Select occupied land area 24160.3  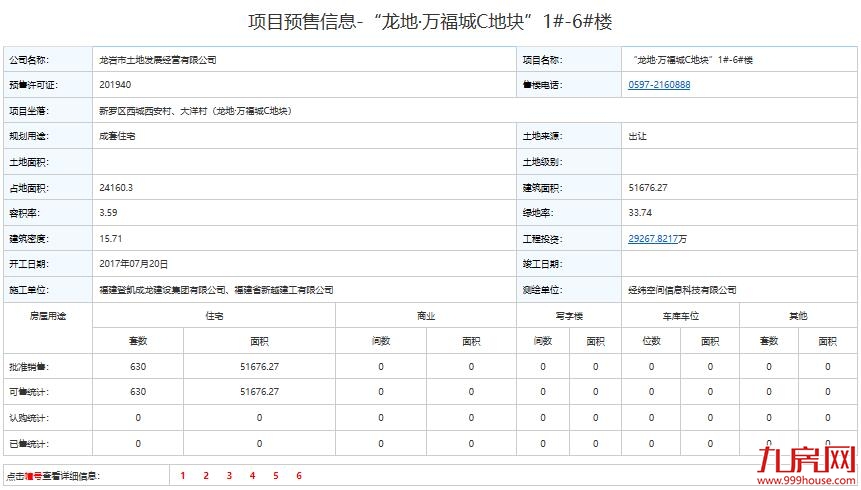(116, 188)
